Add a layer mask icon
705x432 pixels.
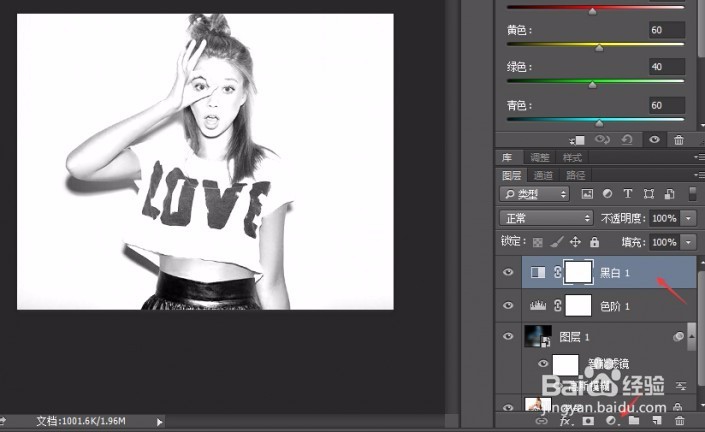click(588, 421)
